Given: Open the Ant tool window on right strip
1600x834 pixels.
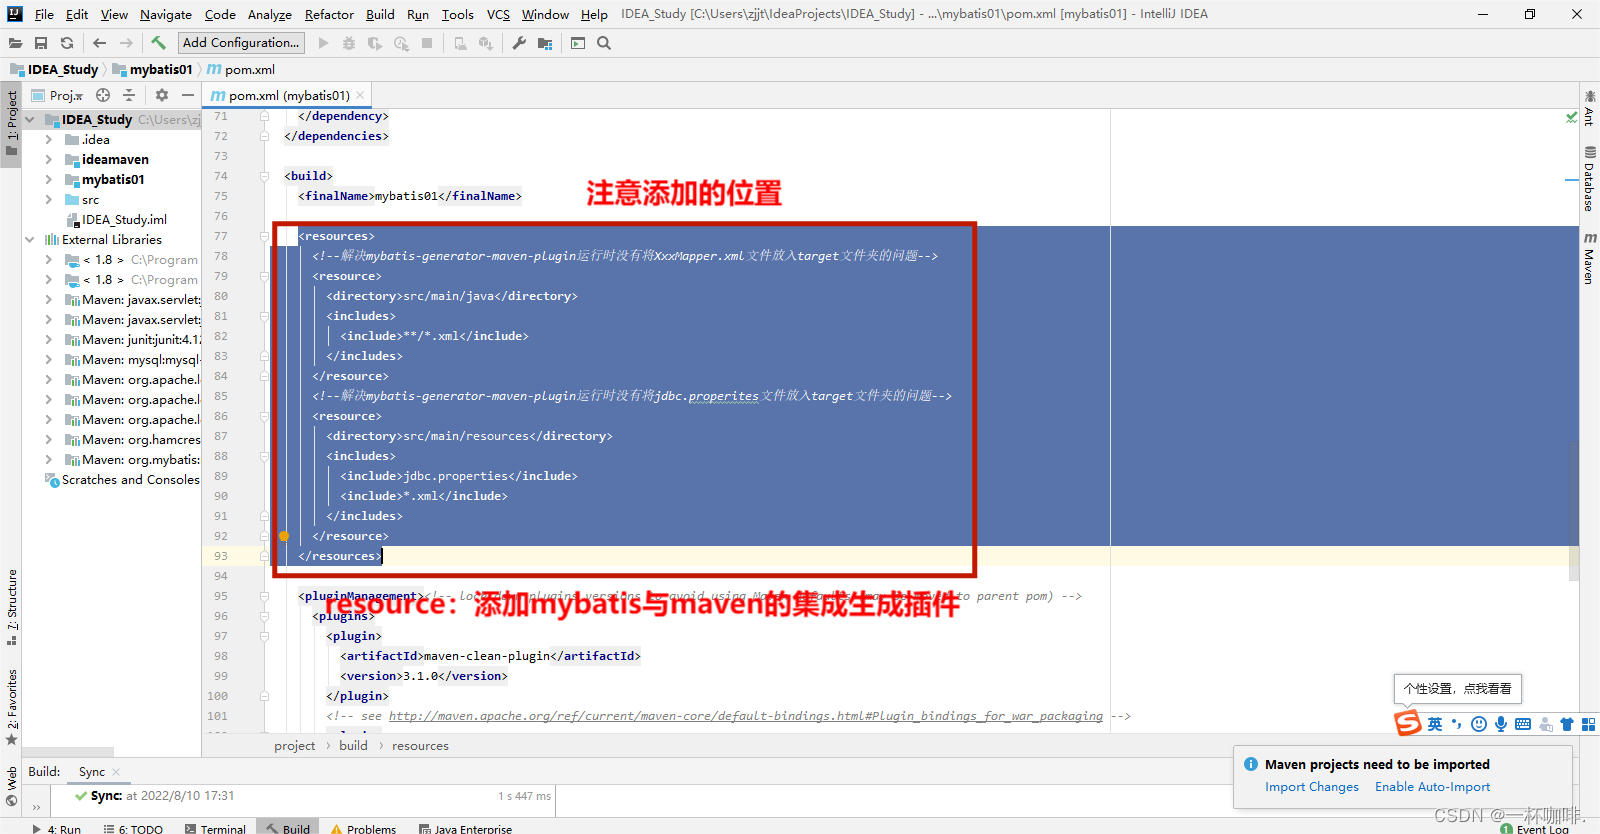Looking at the screenshot, I should pos(1589,107).
